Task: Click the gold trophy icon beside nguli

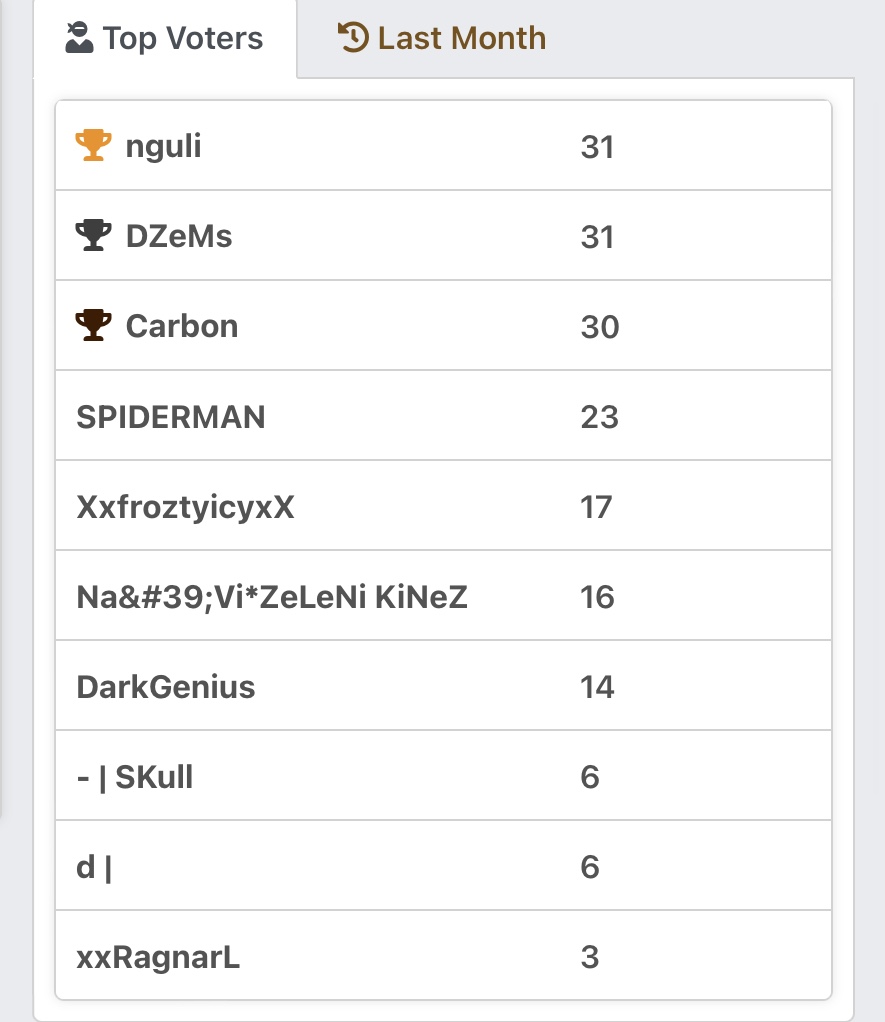Action: point(94,146)
